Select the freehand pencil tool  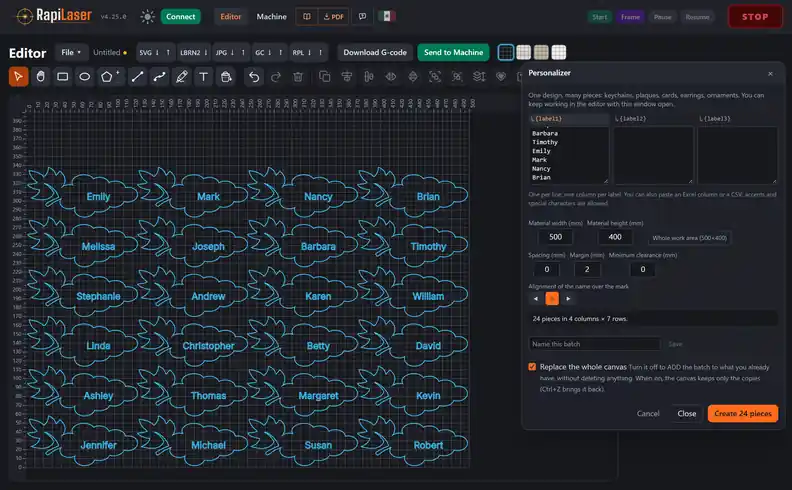[x=182, y=77]
